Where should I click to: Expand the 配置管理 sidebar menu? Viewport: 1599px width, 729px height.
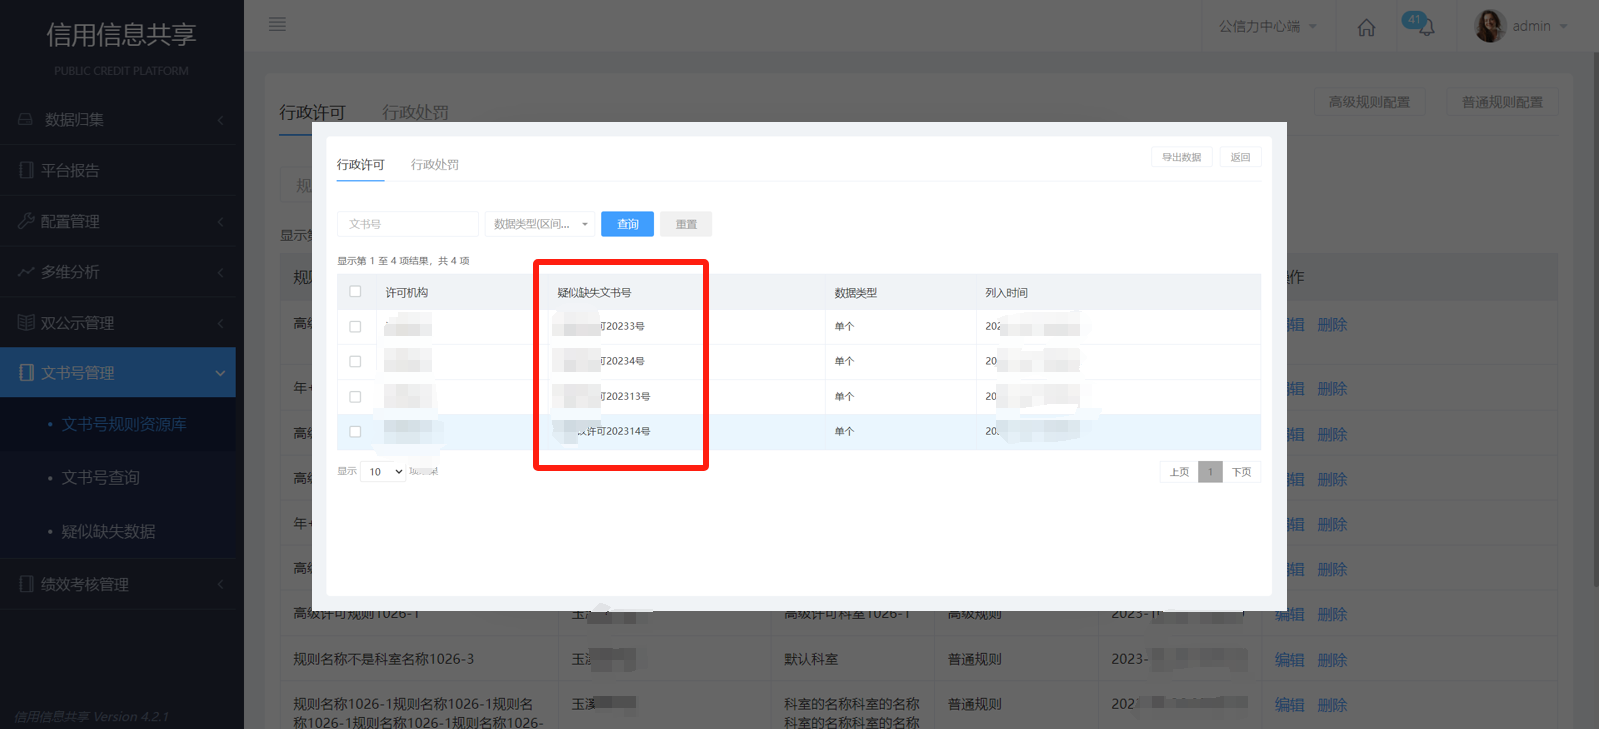[220, 221]
